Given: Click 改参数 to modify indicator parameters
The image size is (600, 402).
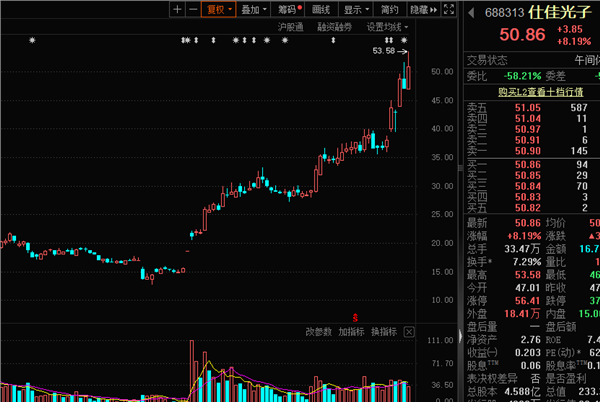Looking at the screenshot, I should coord(318,332).
